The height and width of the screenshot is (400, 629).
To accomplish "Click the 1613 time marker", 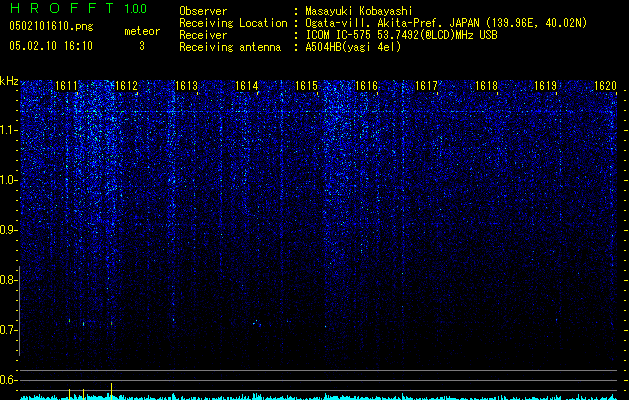I will click(187, 86).
